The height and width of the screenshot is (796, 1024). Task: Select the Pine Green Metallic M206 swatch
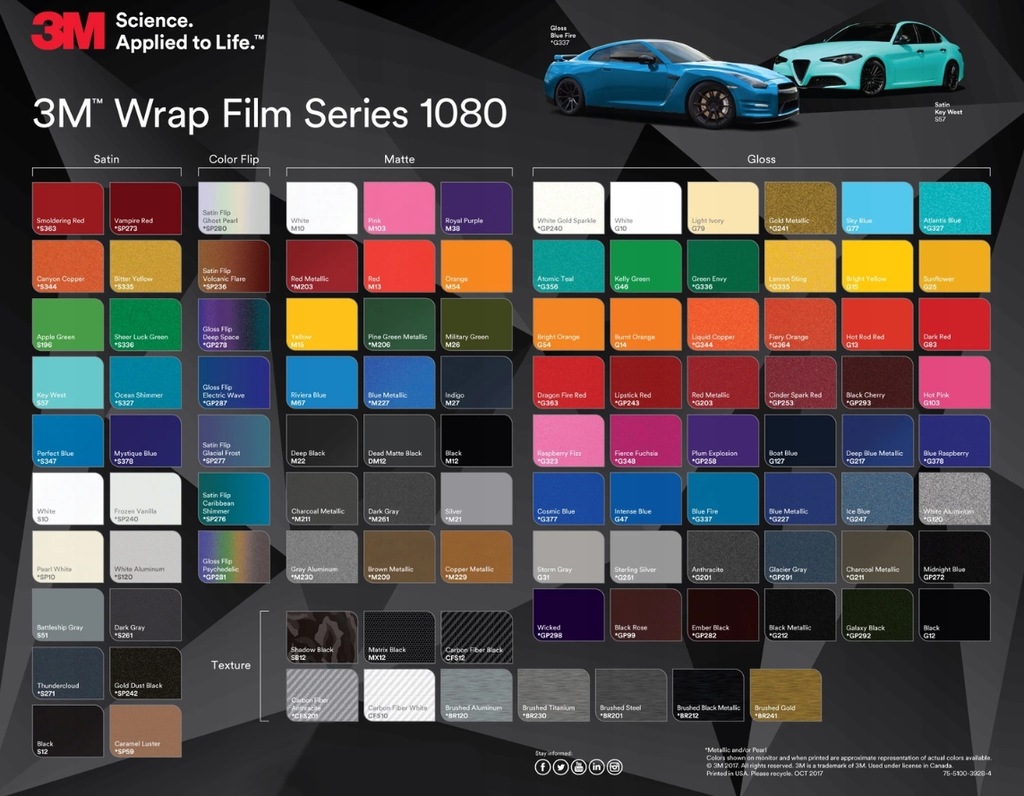coord(399,325)
